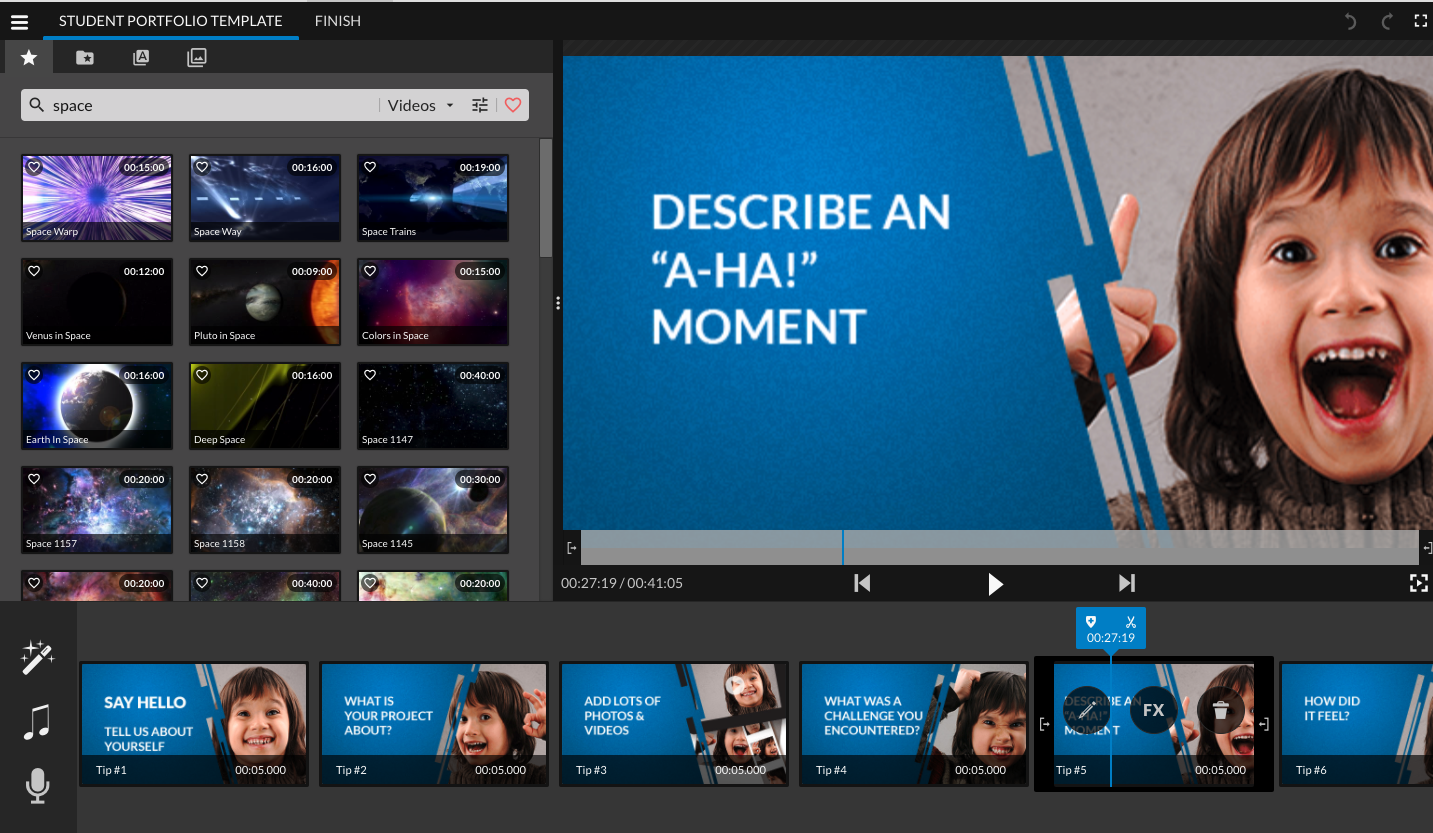The height and width of the screenshot is (833, 1433).
Task: Play the preview video
Action: click(x=995, y=584)
